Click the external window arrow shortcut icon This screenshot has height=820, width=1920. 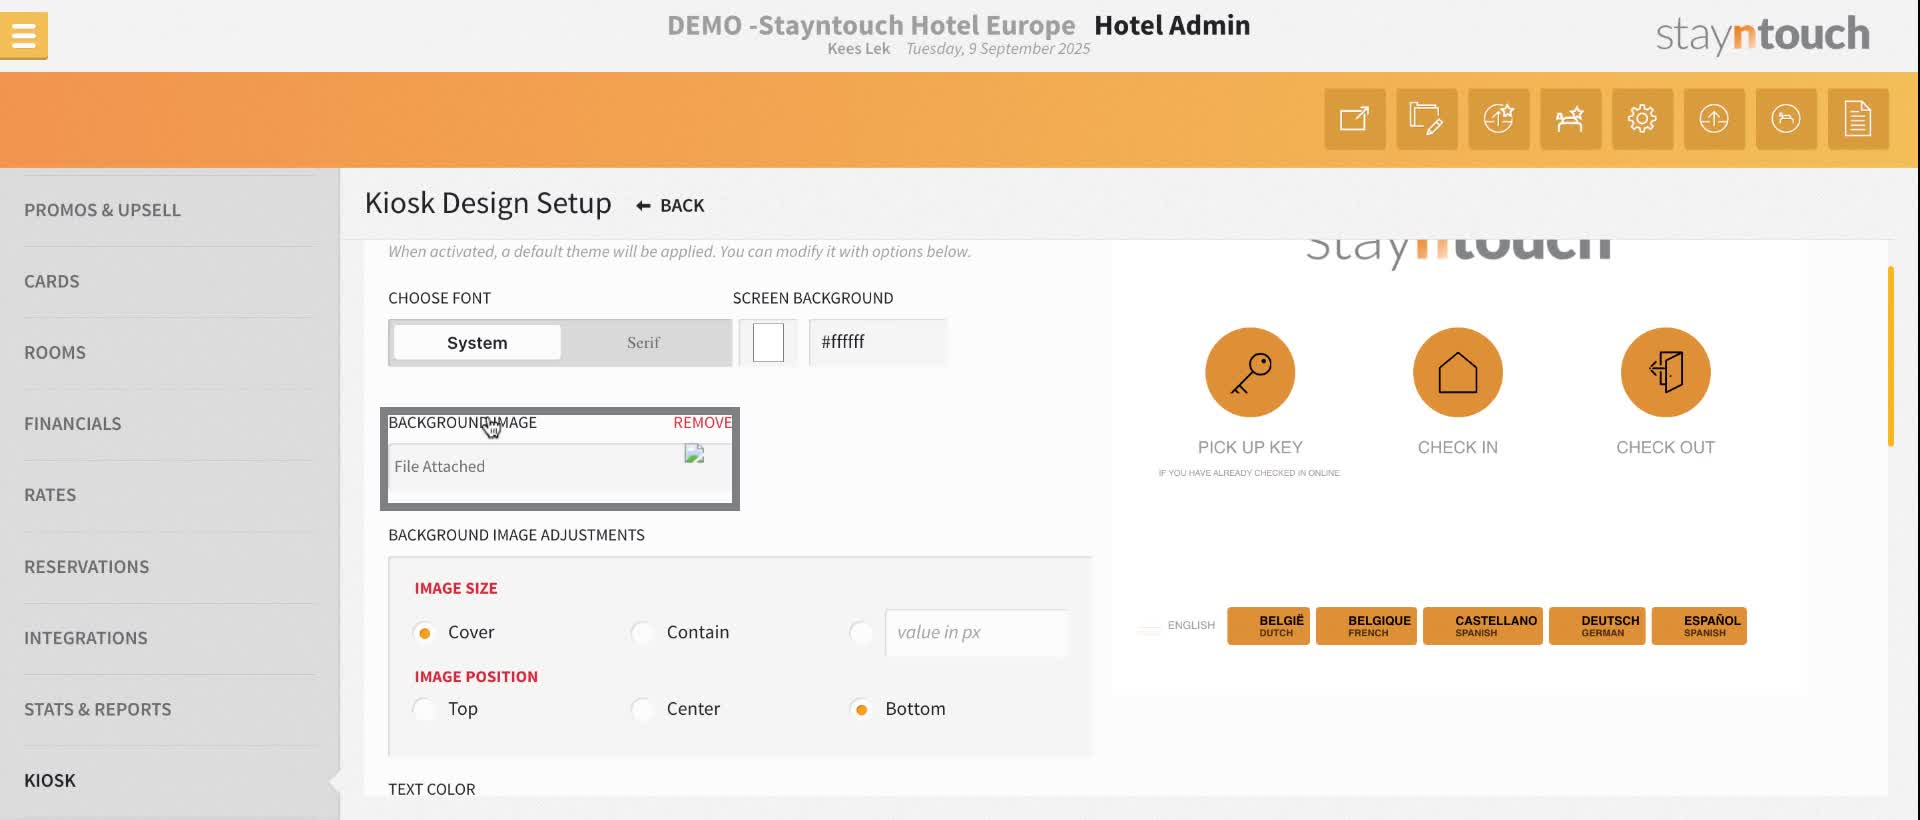coord(1355,119)
